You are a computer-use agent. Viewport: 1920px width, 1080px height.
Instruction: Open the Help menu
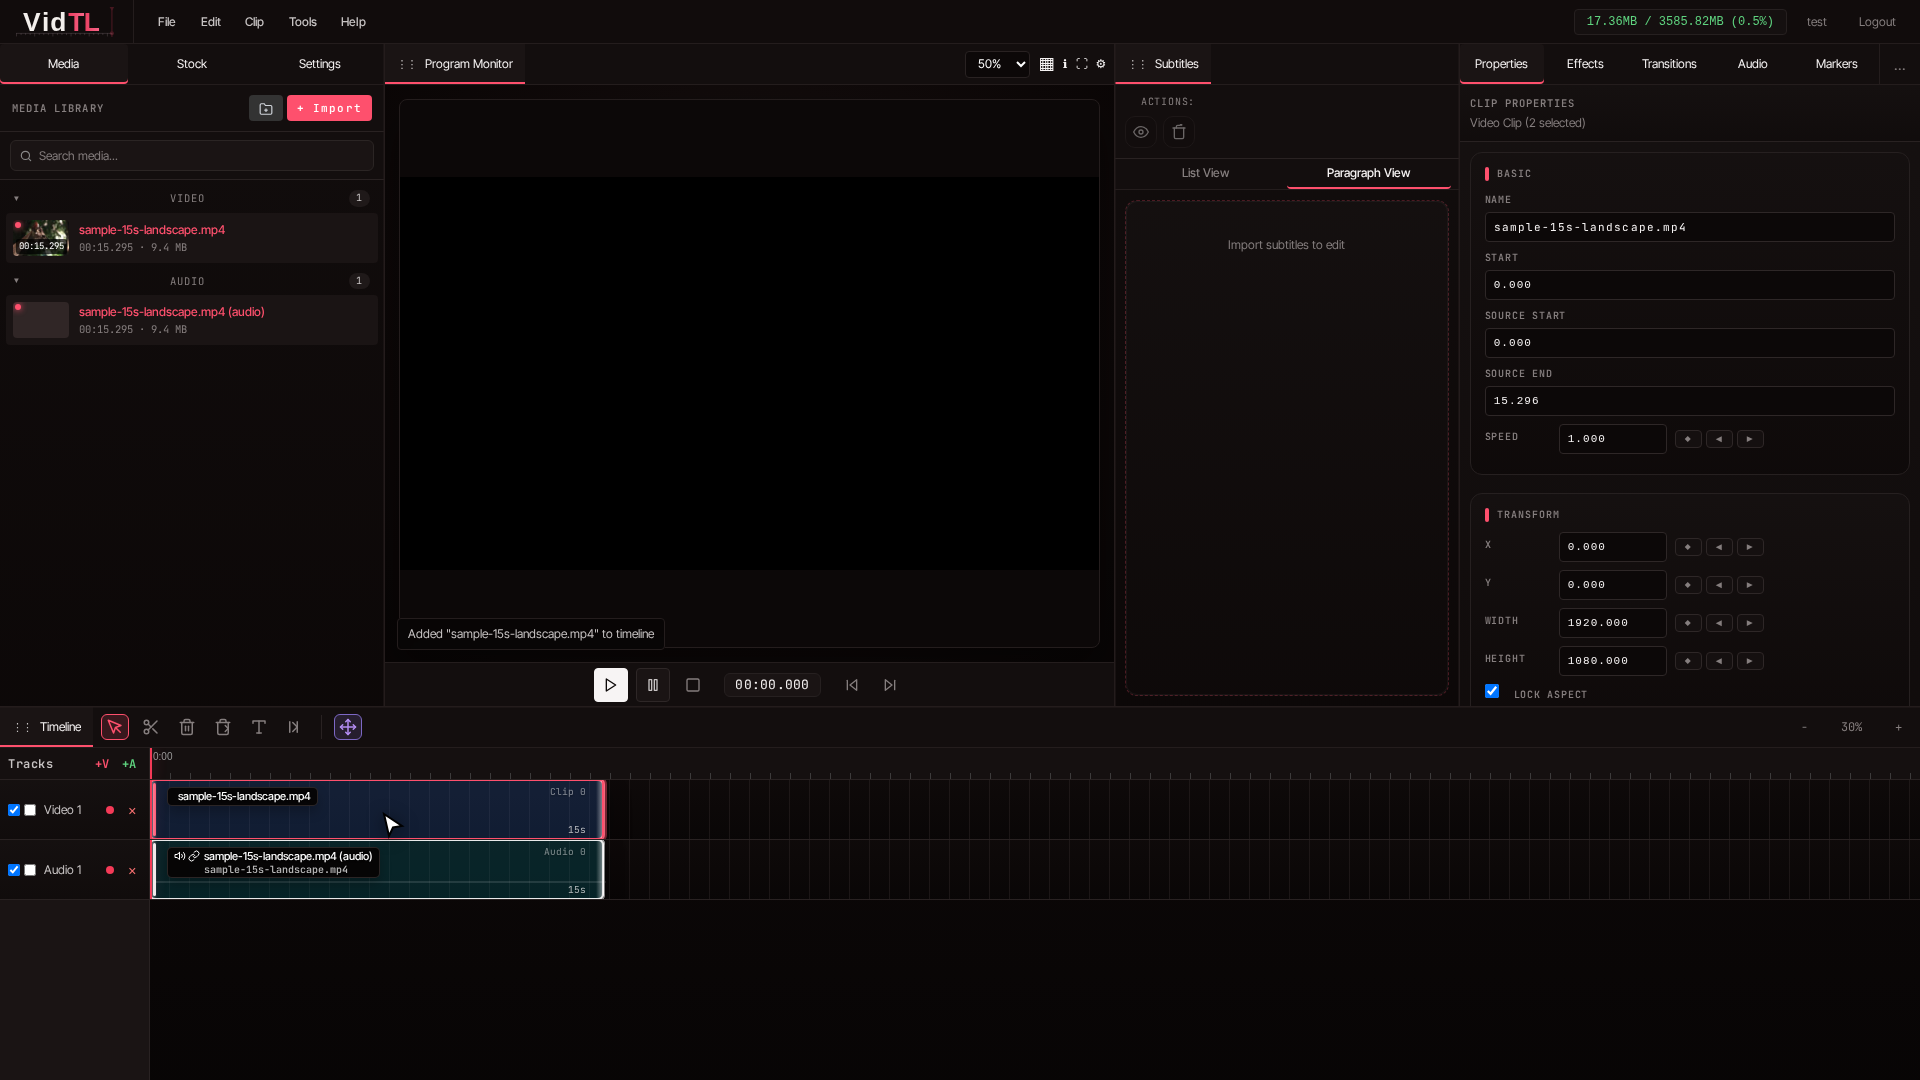click(x=353, y=22)
